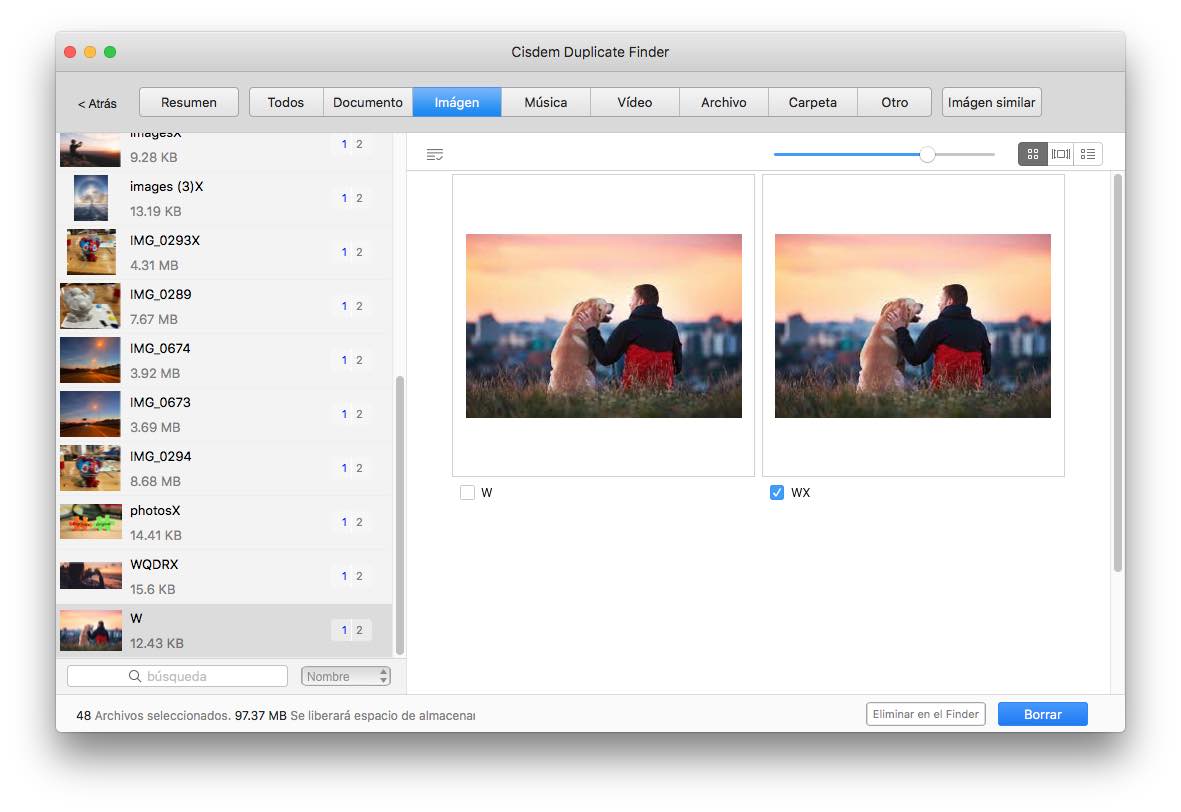1181x812 pixels.
Task: Select copy 2 badge next to IMG_0289
Action: point(357,305)
